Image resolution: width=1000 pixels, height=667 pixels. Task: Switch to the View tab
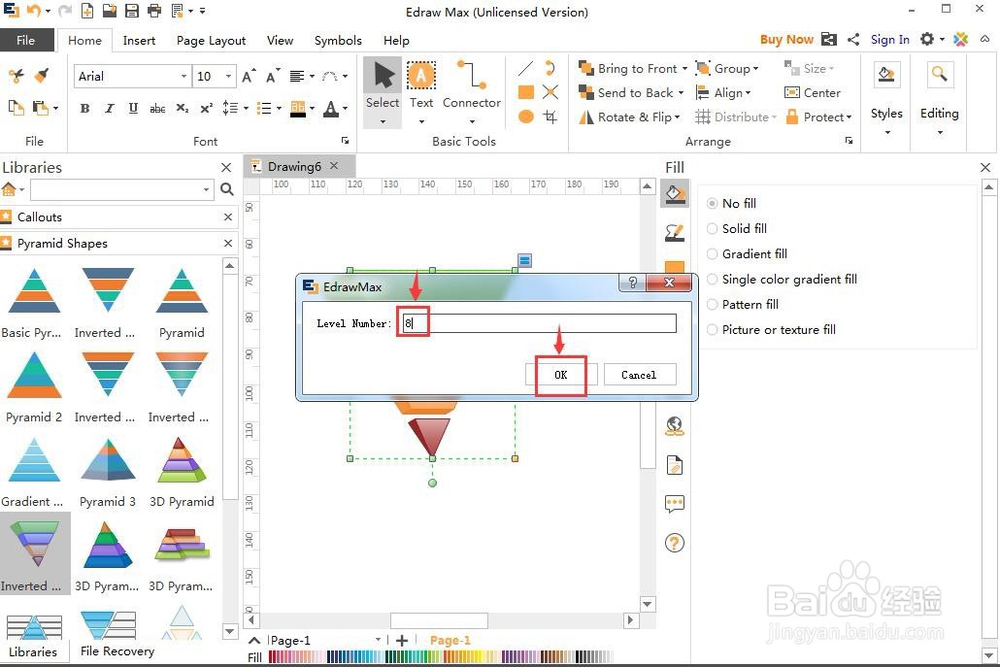tap(280, 40)
